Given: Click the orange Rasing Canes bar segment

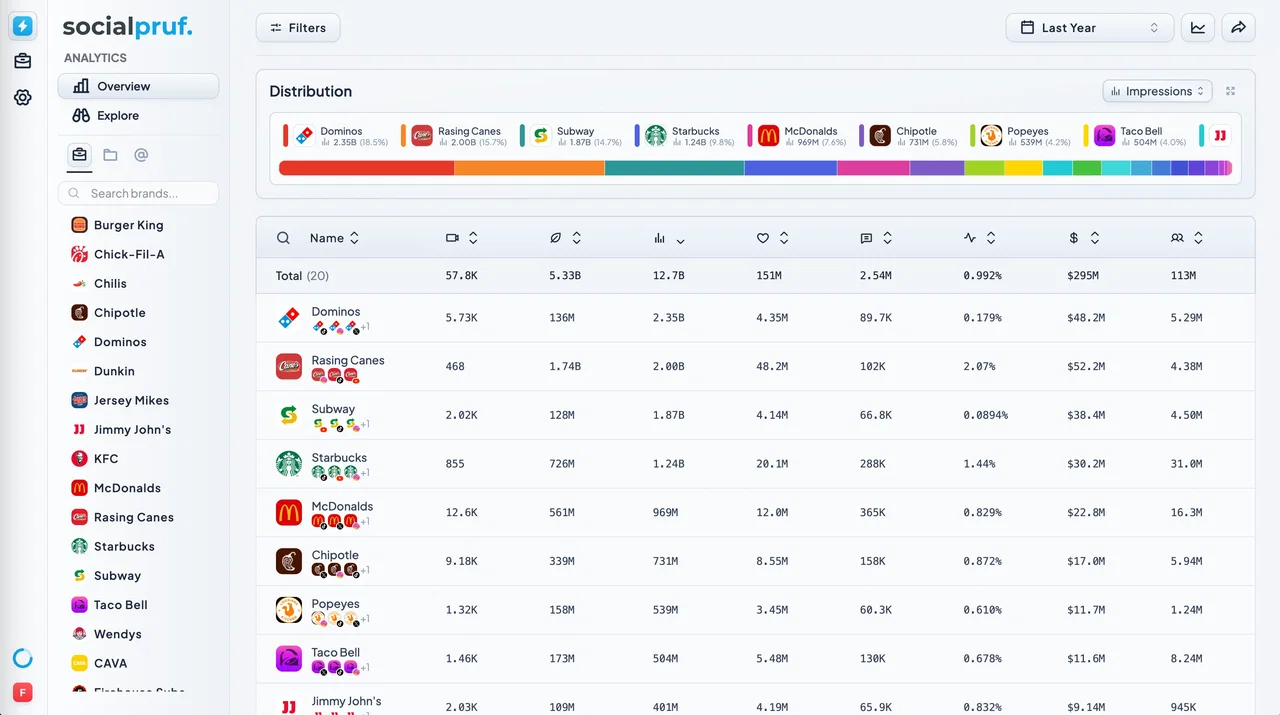Looking at the screenshot, I should [530, 168].
